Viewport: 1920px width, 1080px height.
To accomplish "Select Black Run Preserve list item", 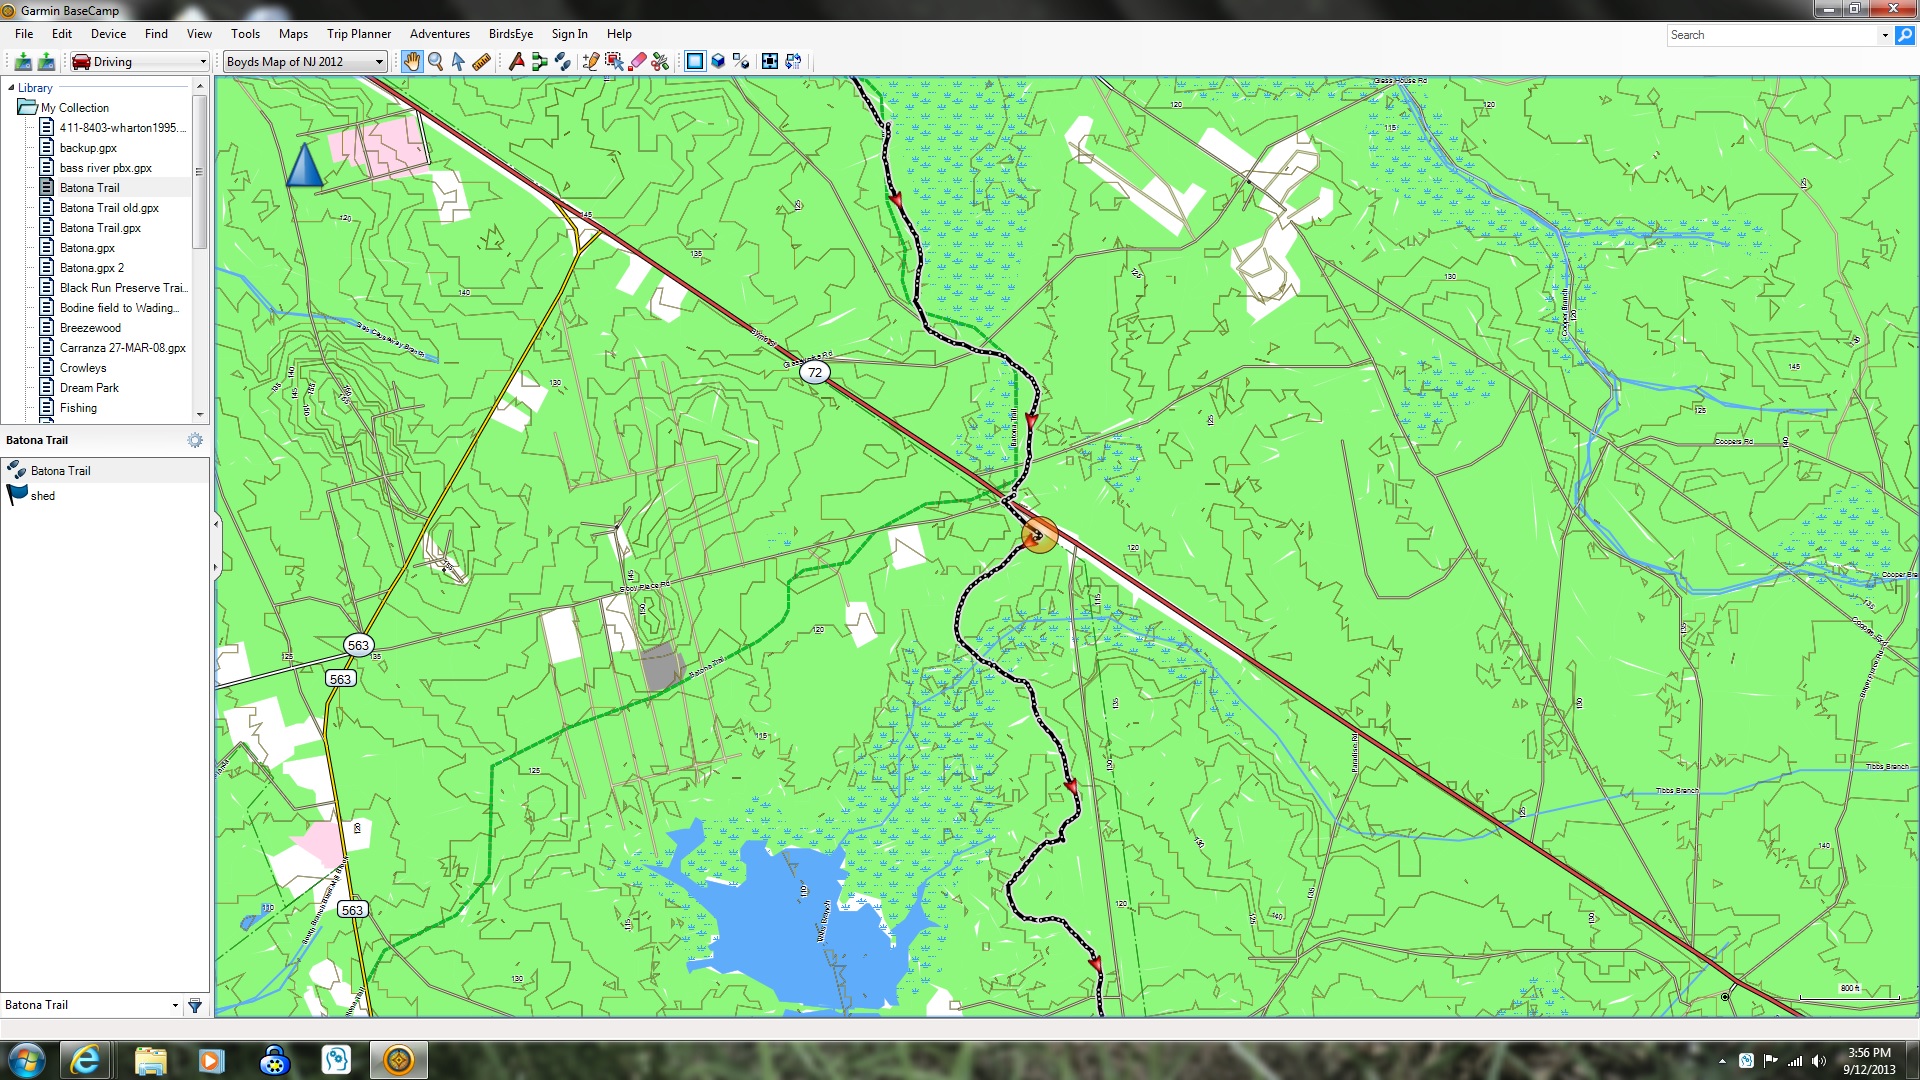I will [122, 288].
